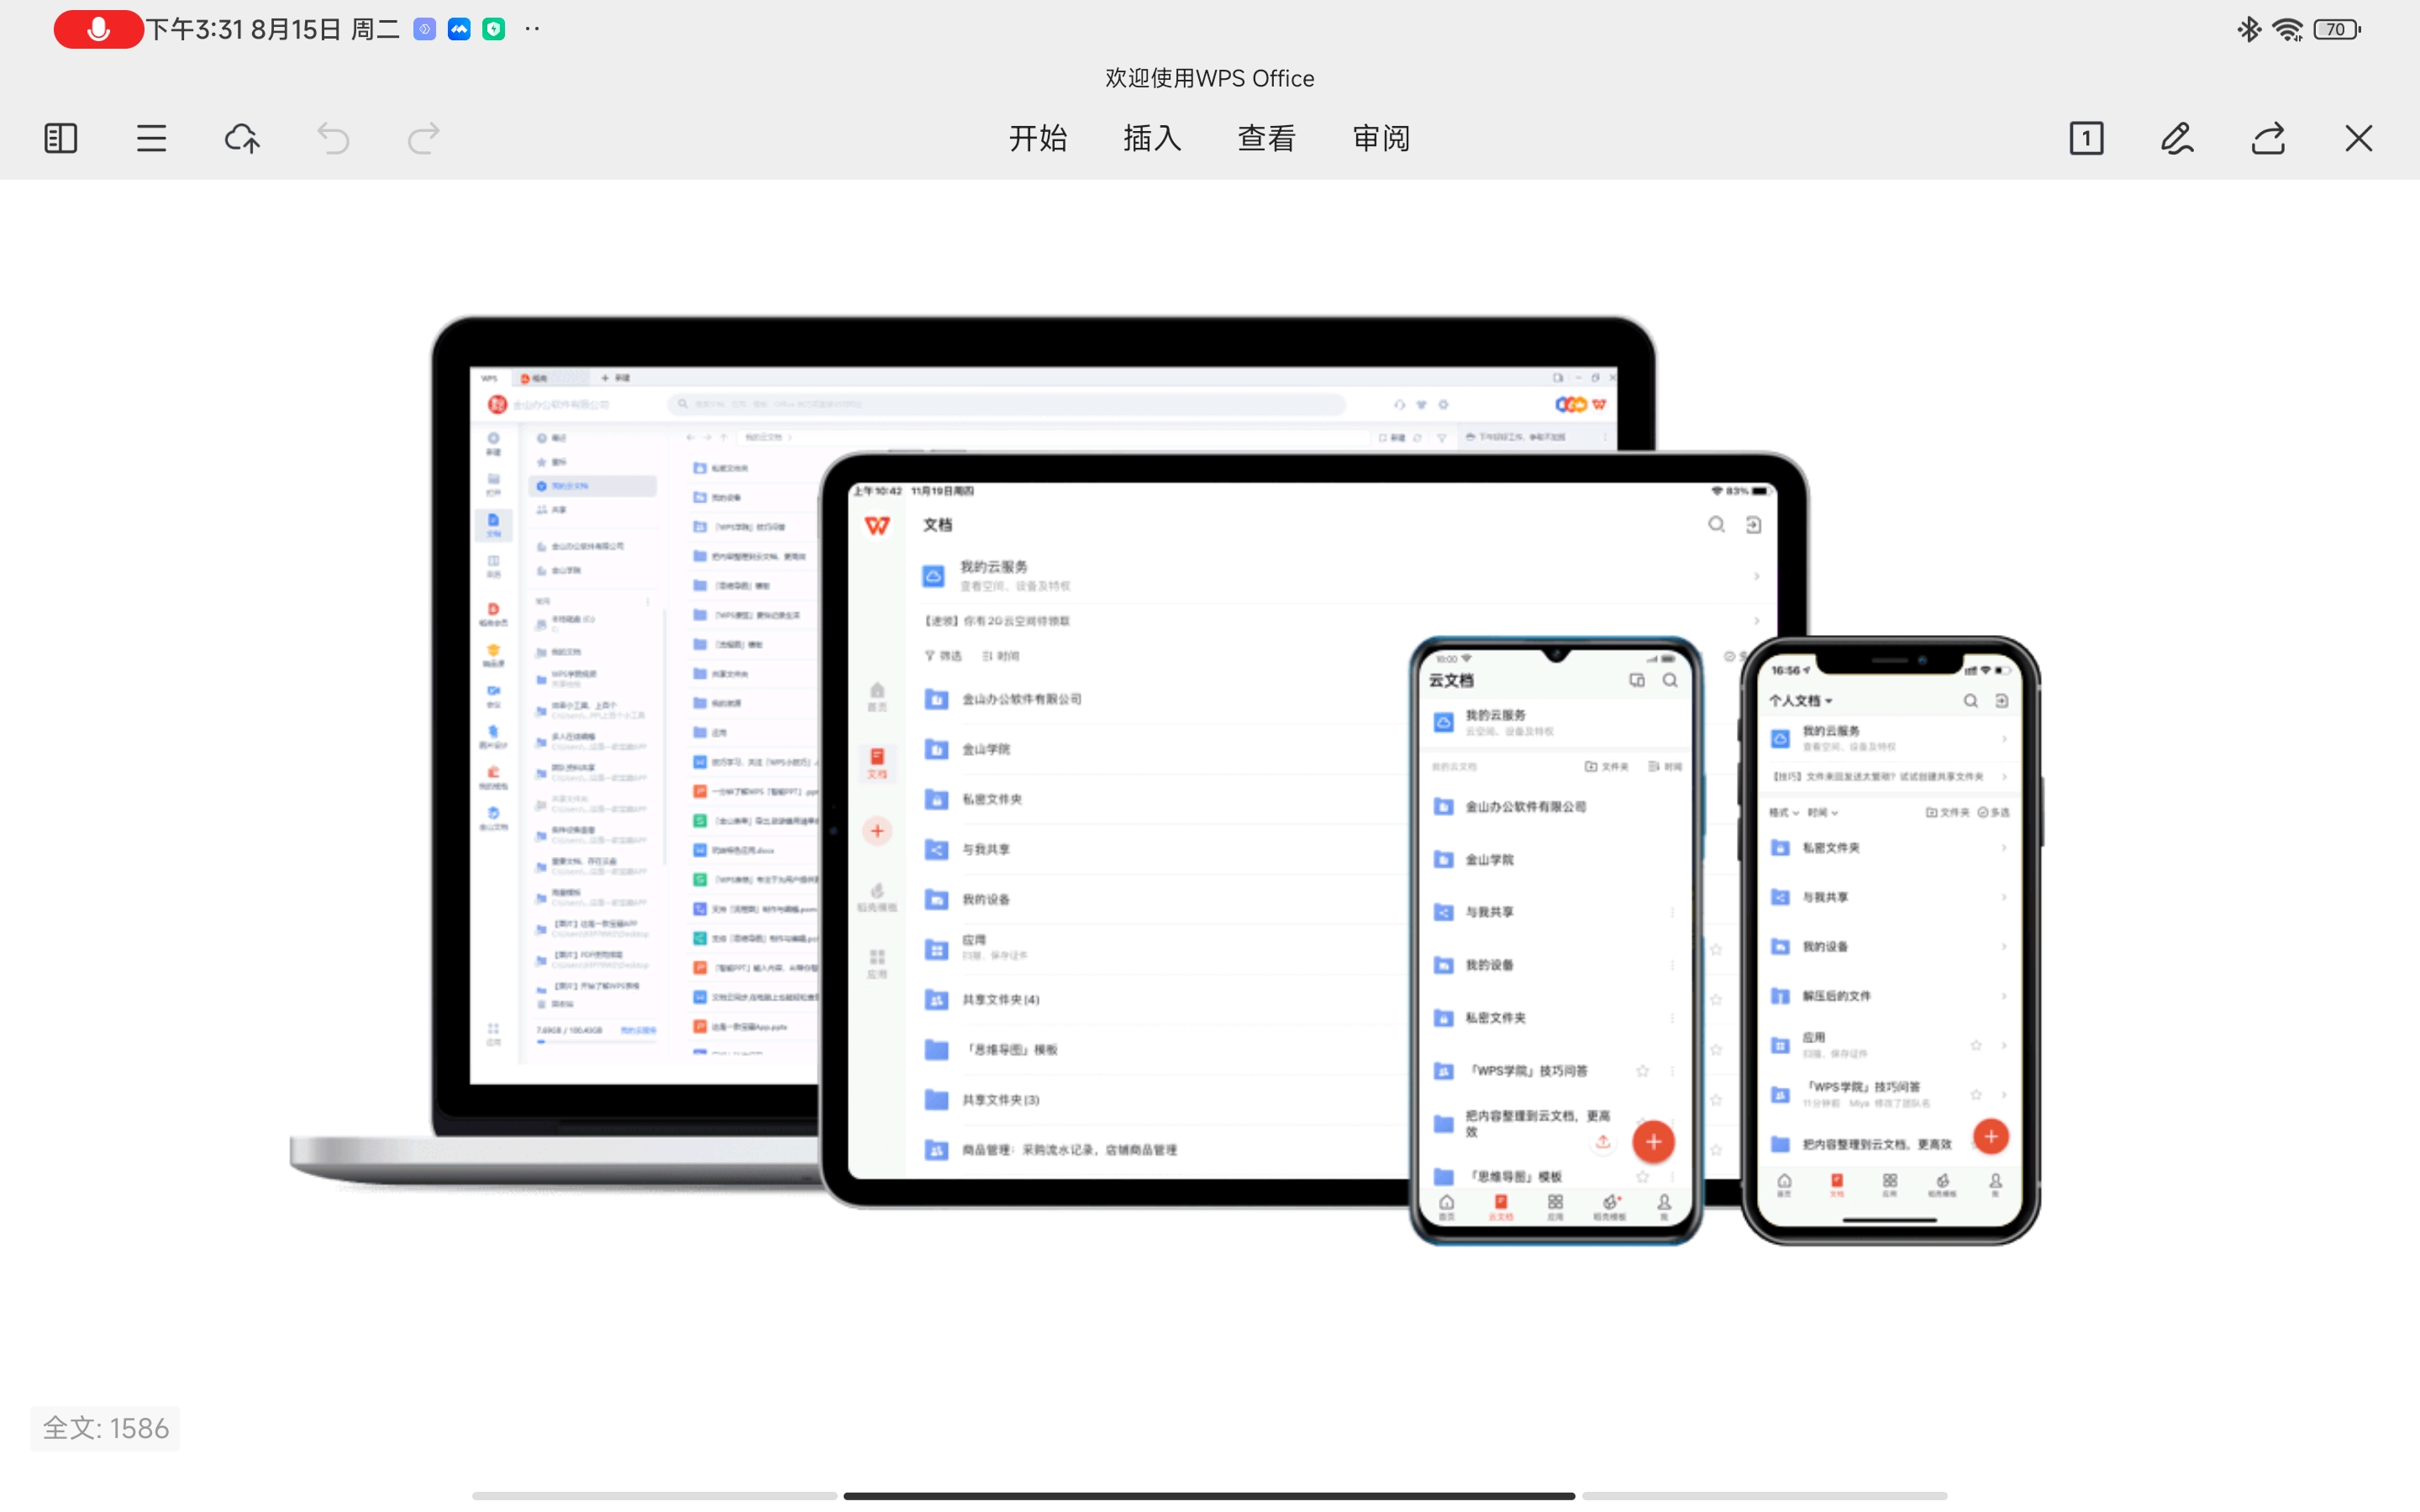Click the document title 欢迎使用WPS Office
This screenshot has width=2420, height=1512.
pyautogui.click(x=1210, y=78)
